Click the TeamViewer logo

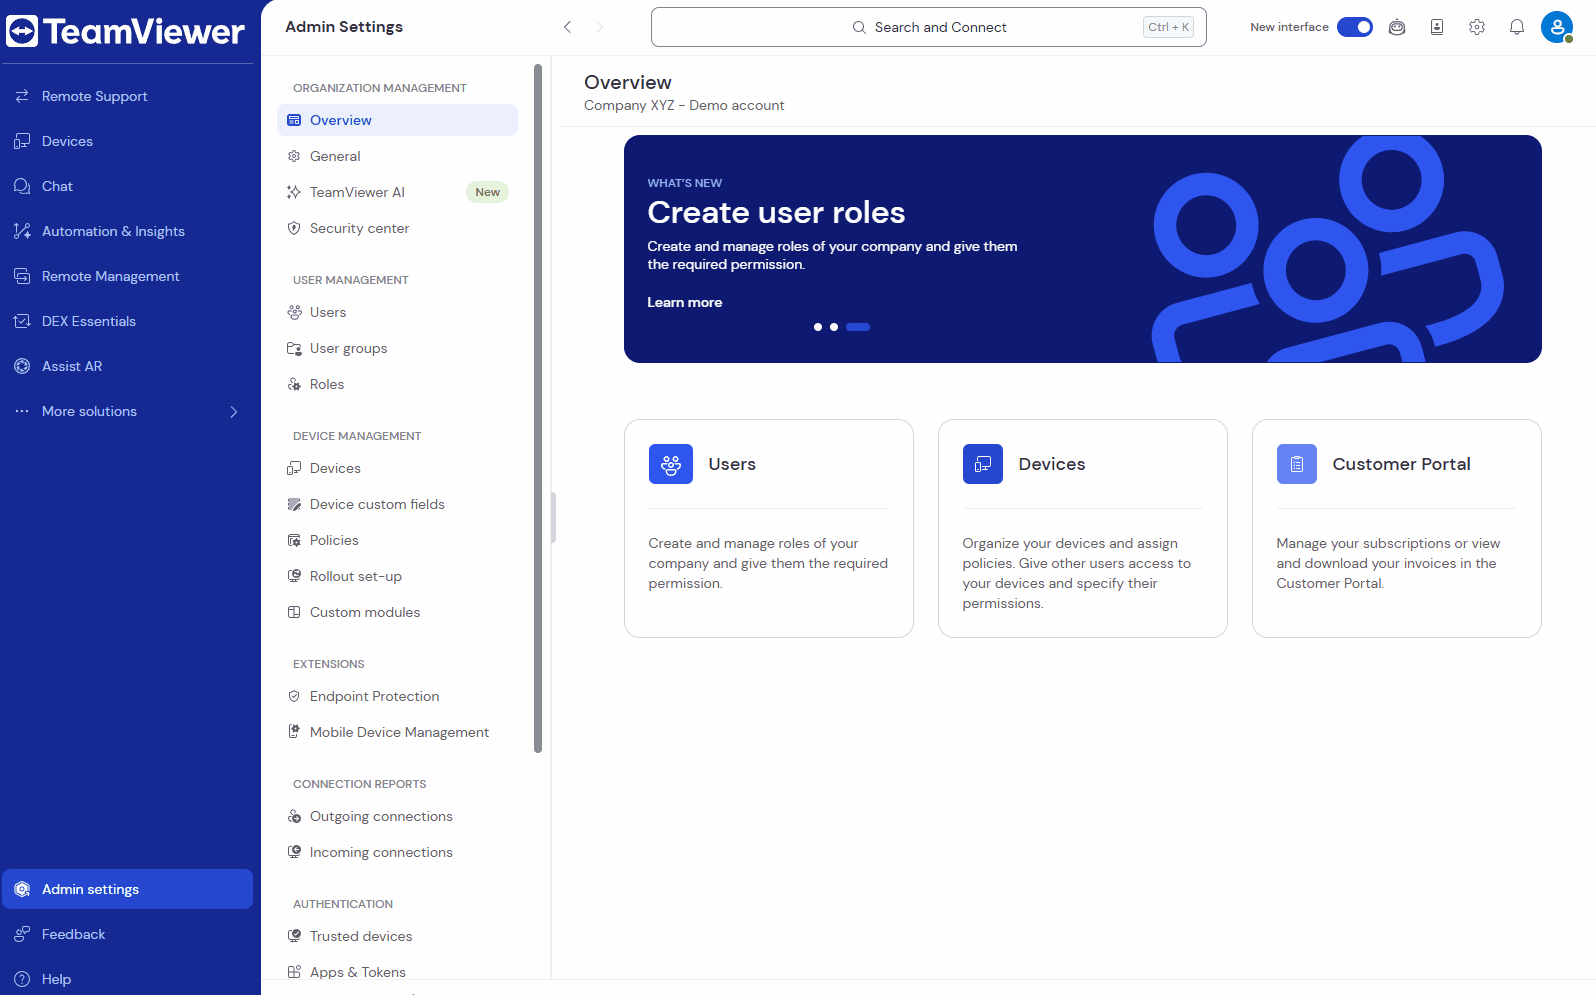click(x=125, y=31)
